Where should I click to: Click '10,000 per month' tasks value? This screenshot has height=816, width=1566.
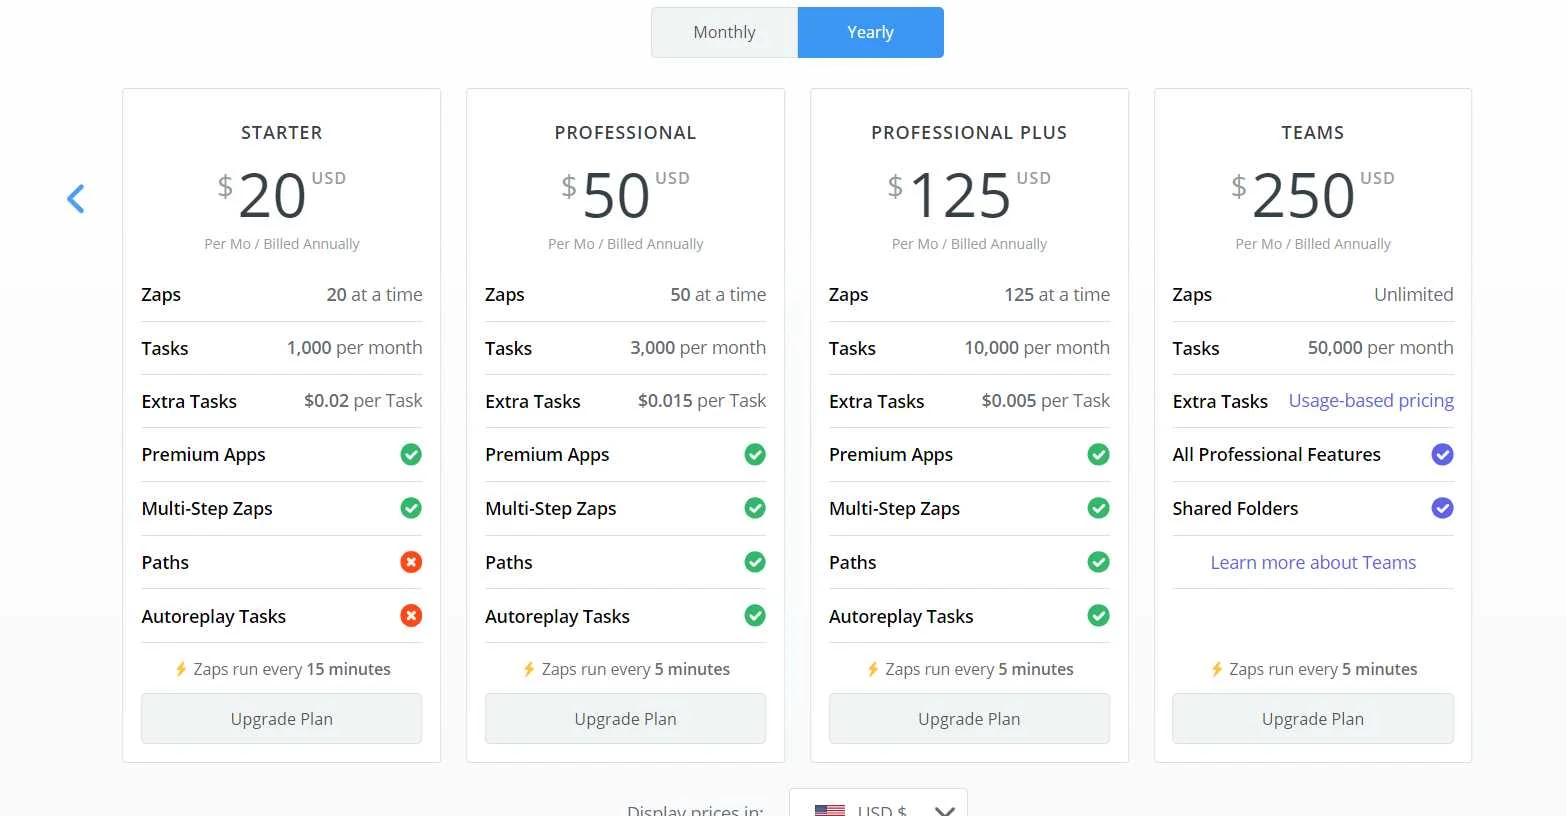pyautogui.click(x=1037, y=348)
